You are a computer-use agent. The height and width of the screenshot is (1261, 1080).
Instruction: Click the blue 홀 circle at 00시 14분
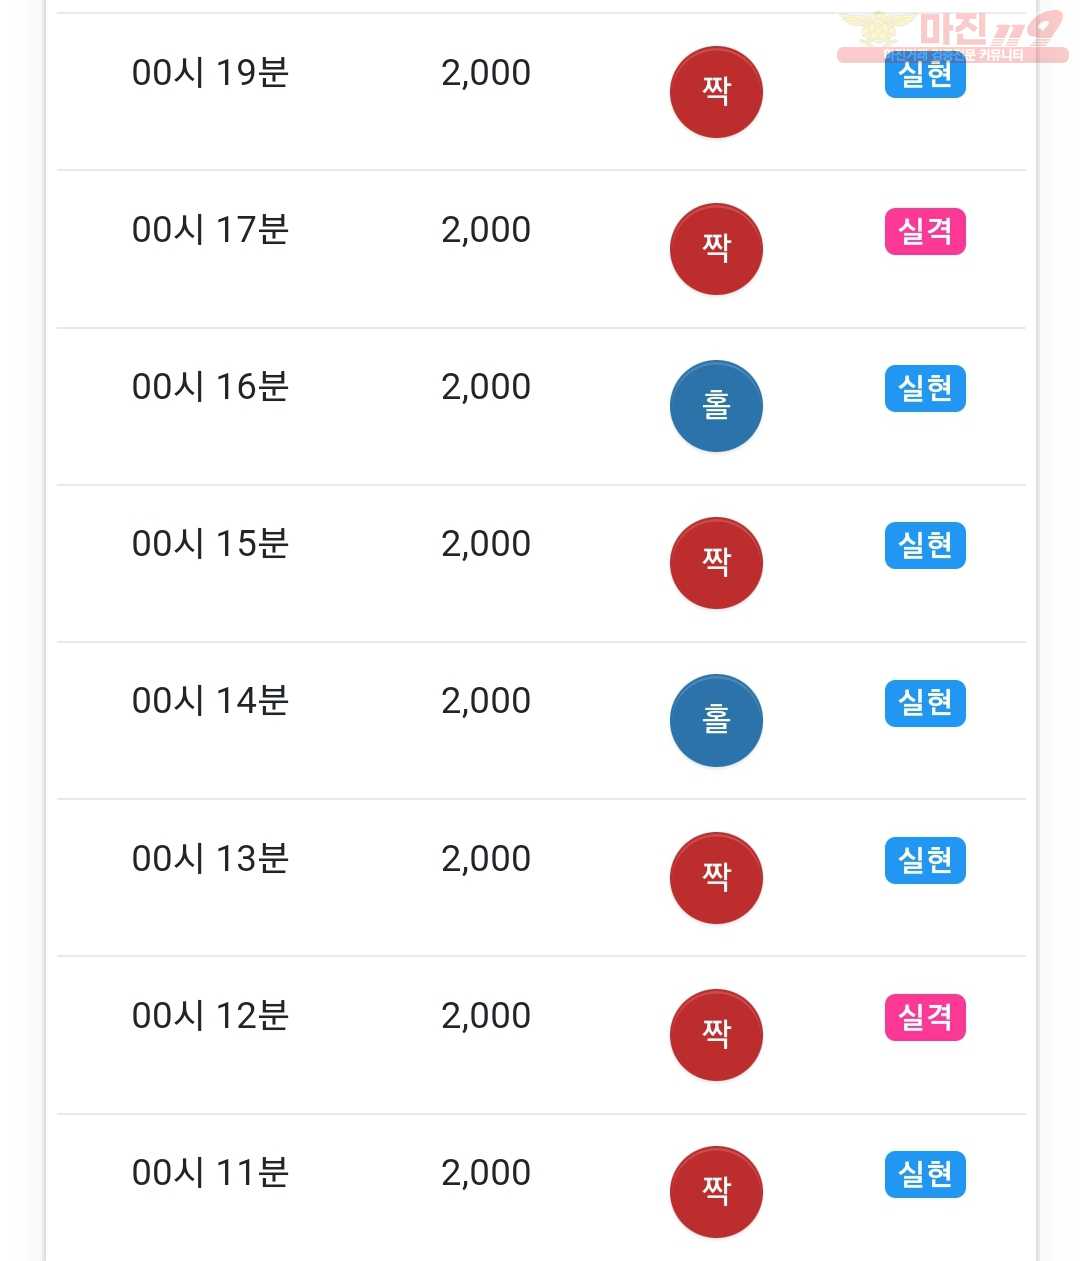tap(716, 721)
